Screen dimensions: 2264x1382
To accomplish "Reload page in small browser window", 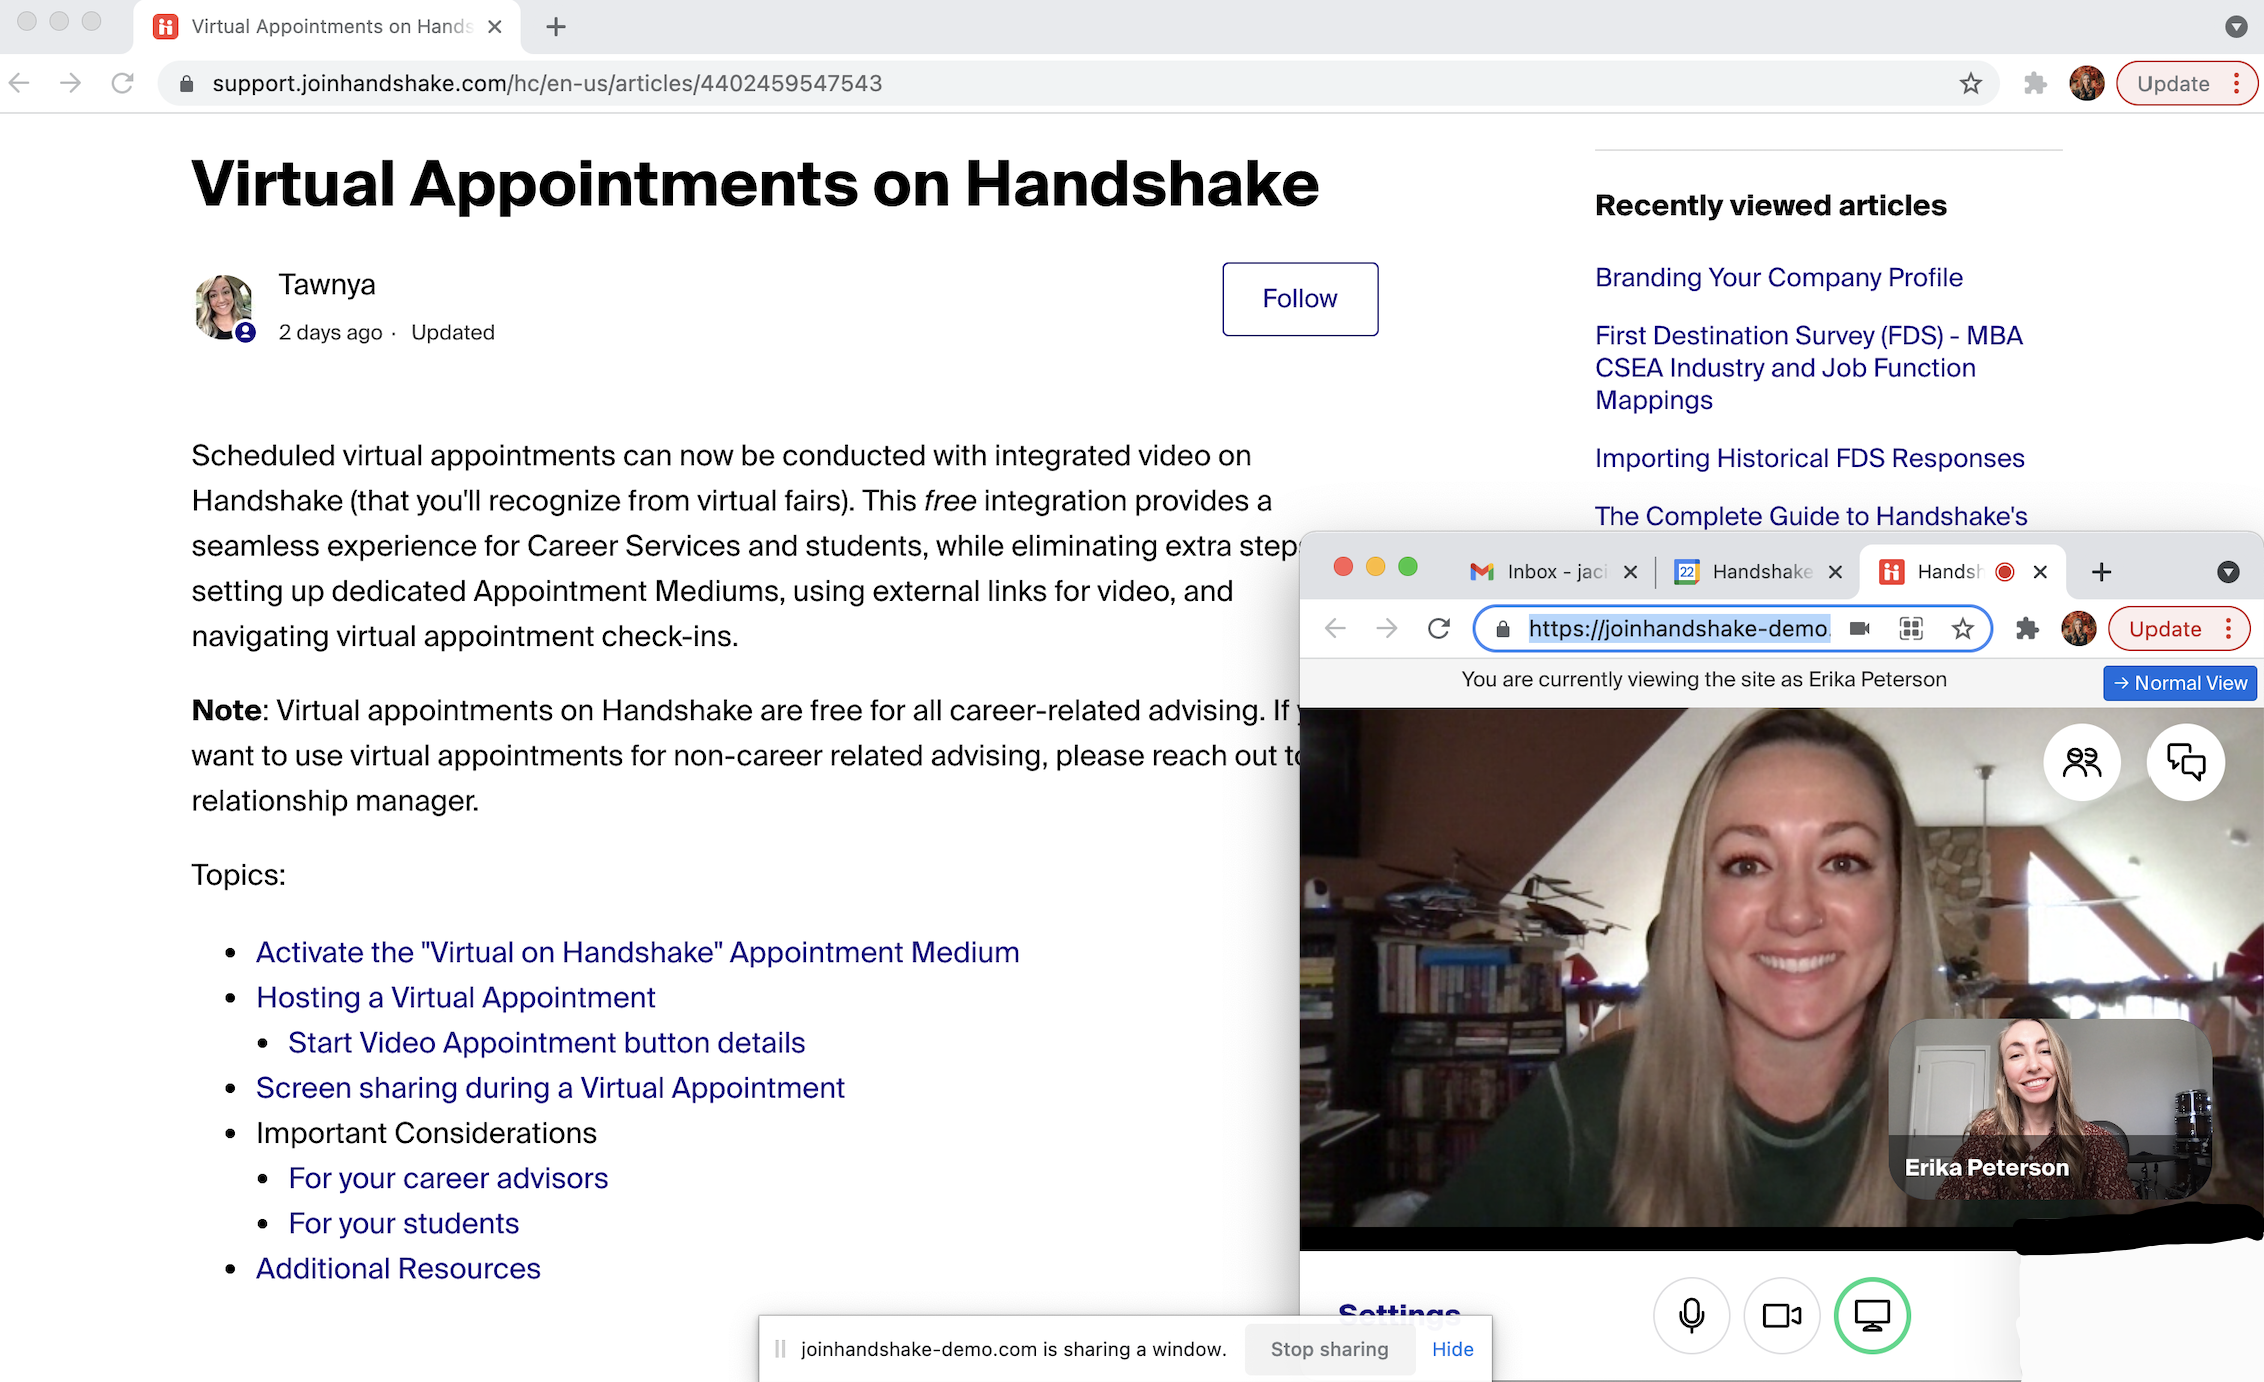I will [x=1438, y=628].
